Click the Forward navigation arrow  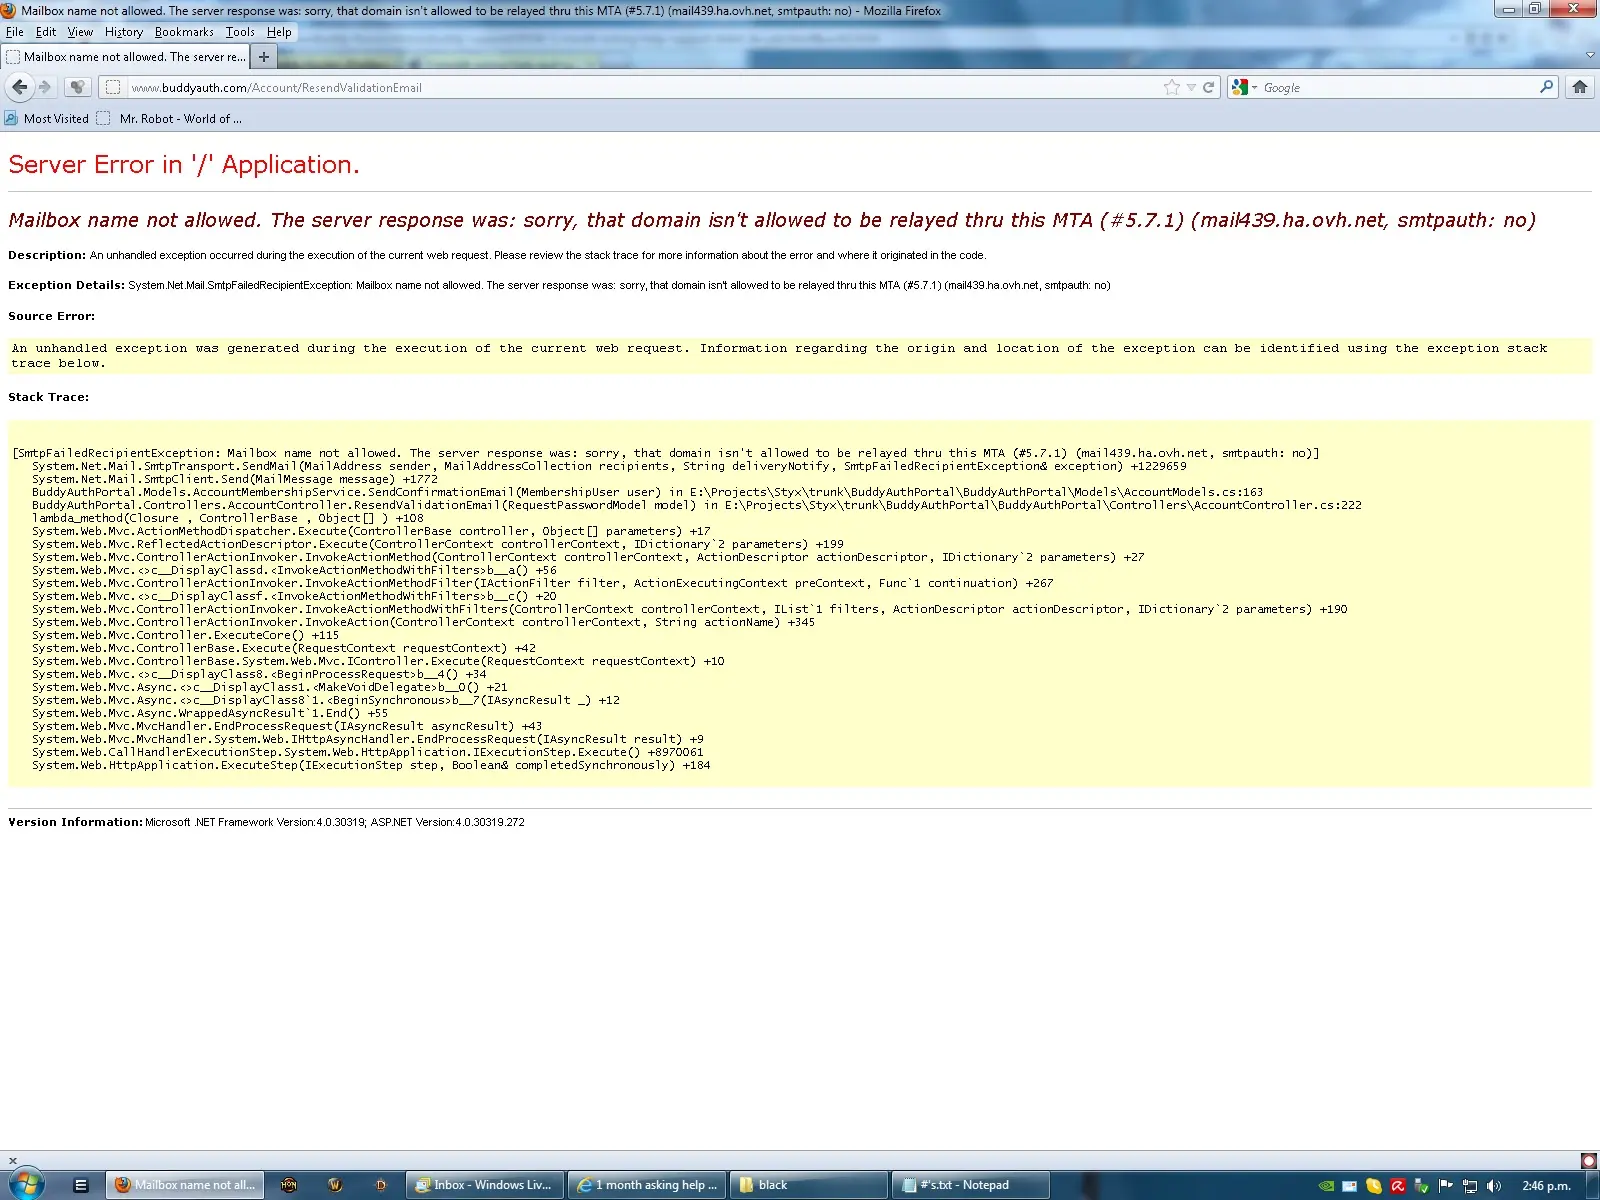pos(45,87)
